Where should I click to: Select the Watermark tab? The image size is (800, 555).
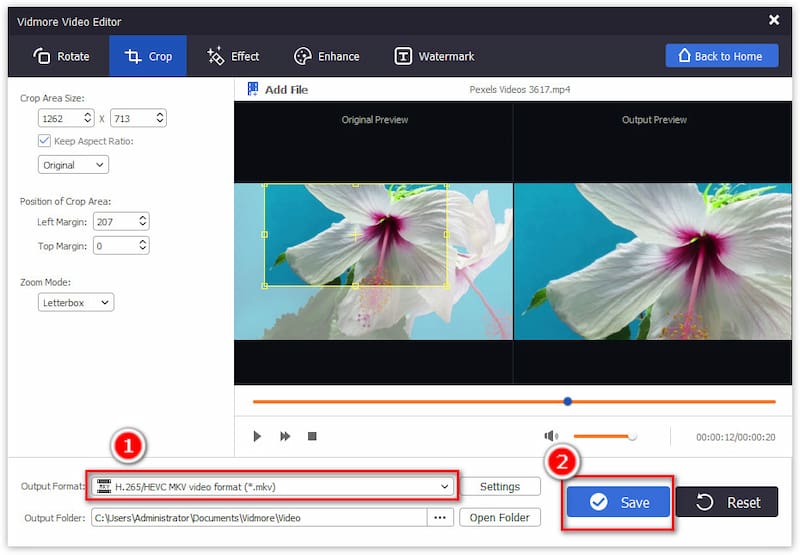click(434, 56)
